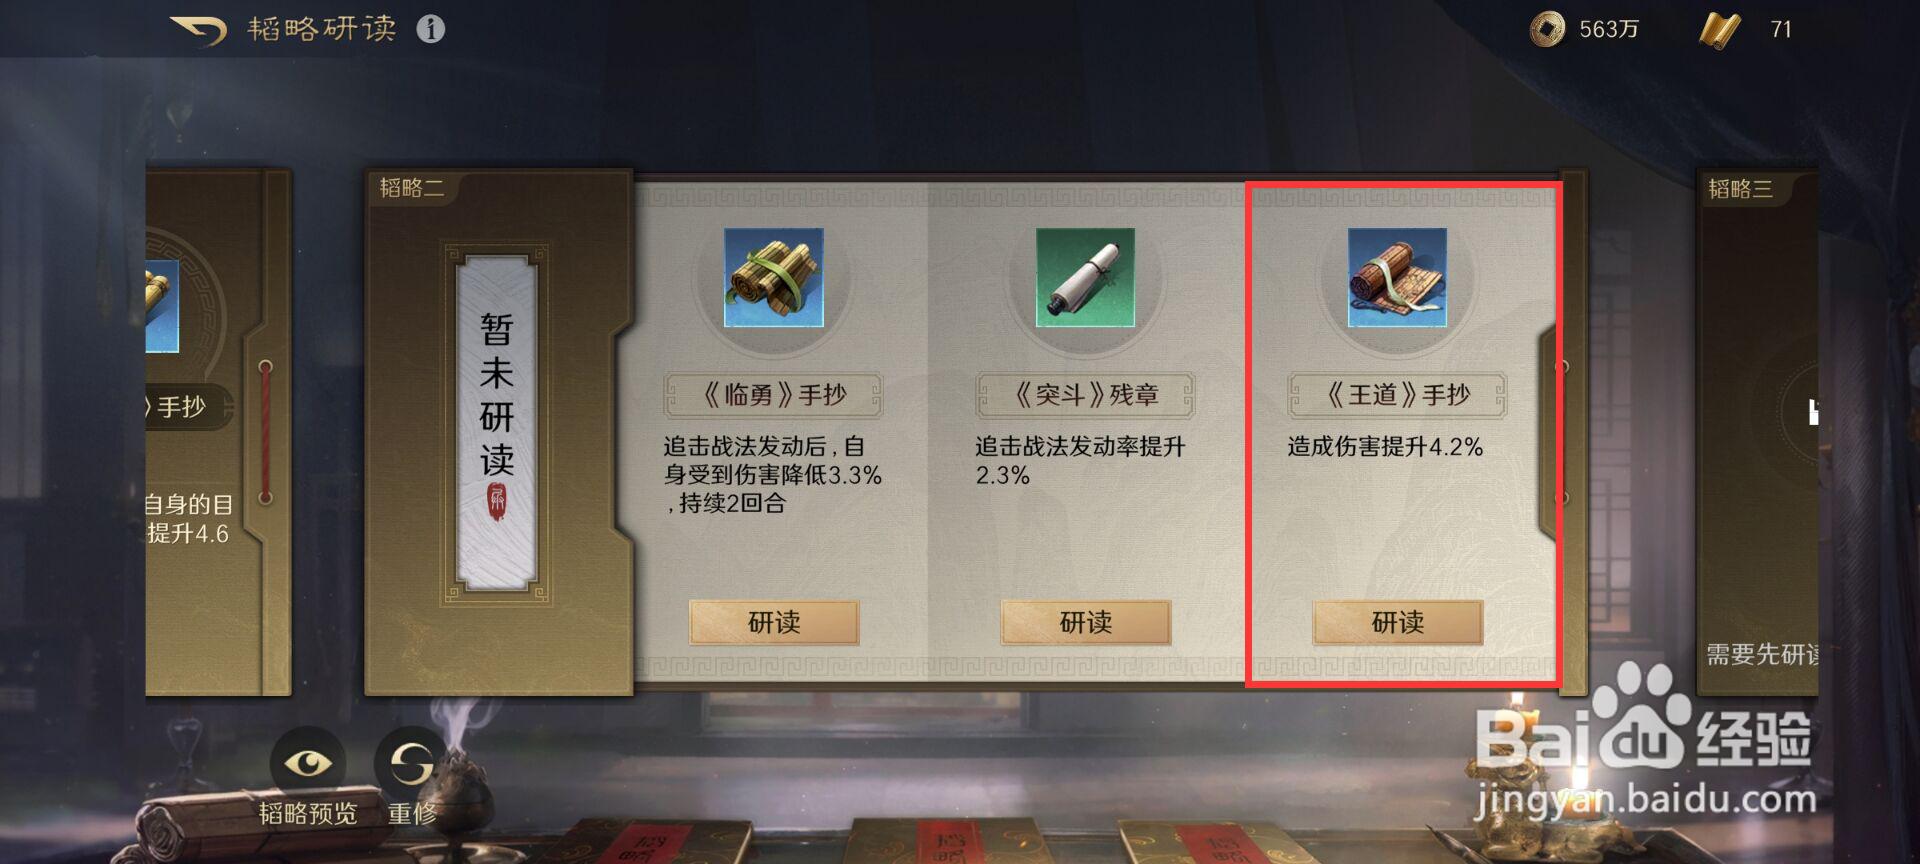Click the 563万 coin amount
Image resolution: width=1920 pixels, height=864 pixels.
coord(1609,30)
